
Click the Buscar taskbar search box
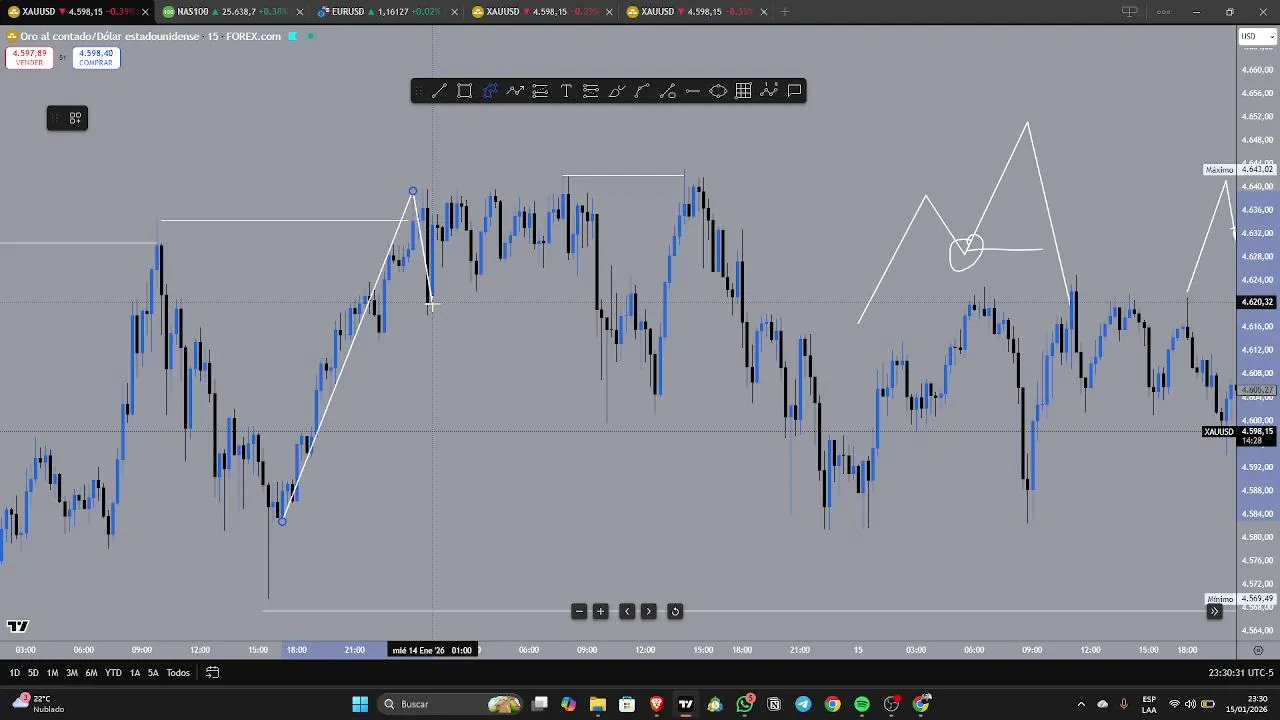[x=451, y=704]
